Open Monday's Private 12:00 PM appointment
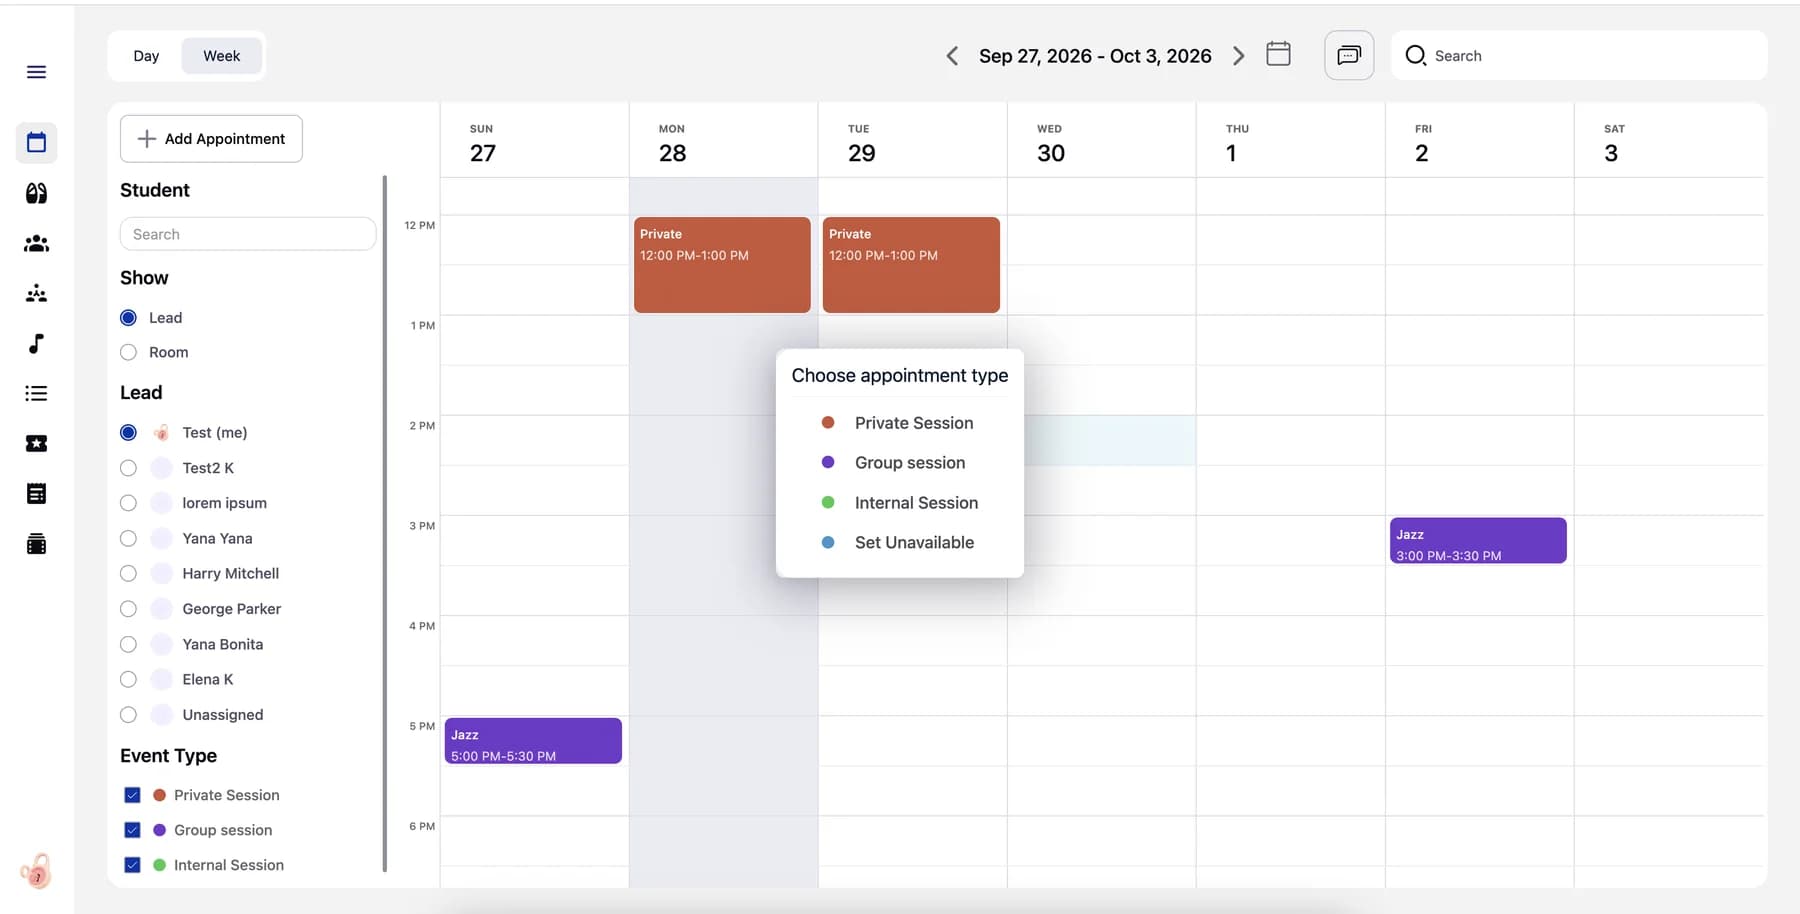 [x=722, y=265]
